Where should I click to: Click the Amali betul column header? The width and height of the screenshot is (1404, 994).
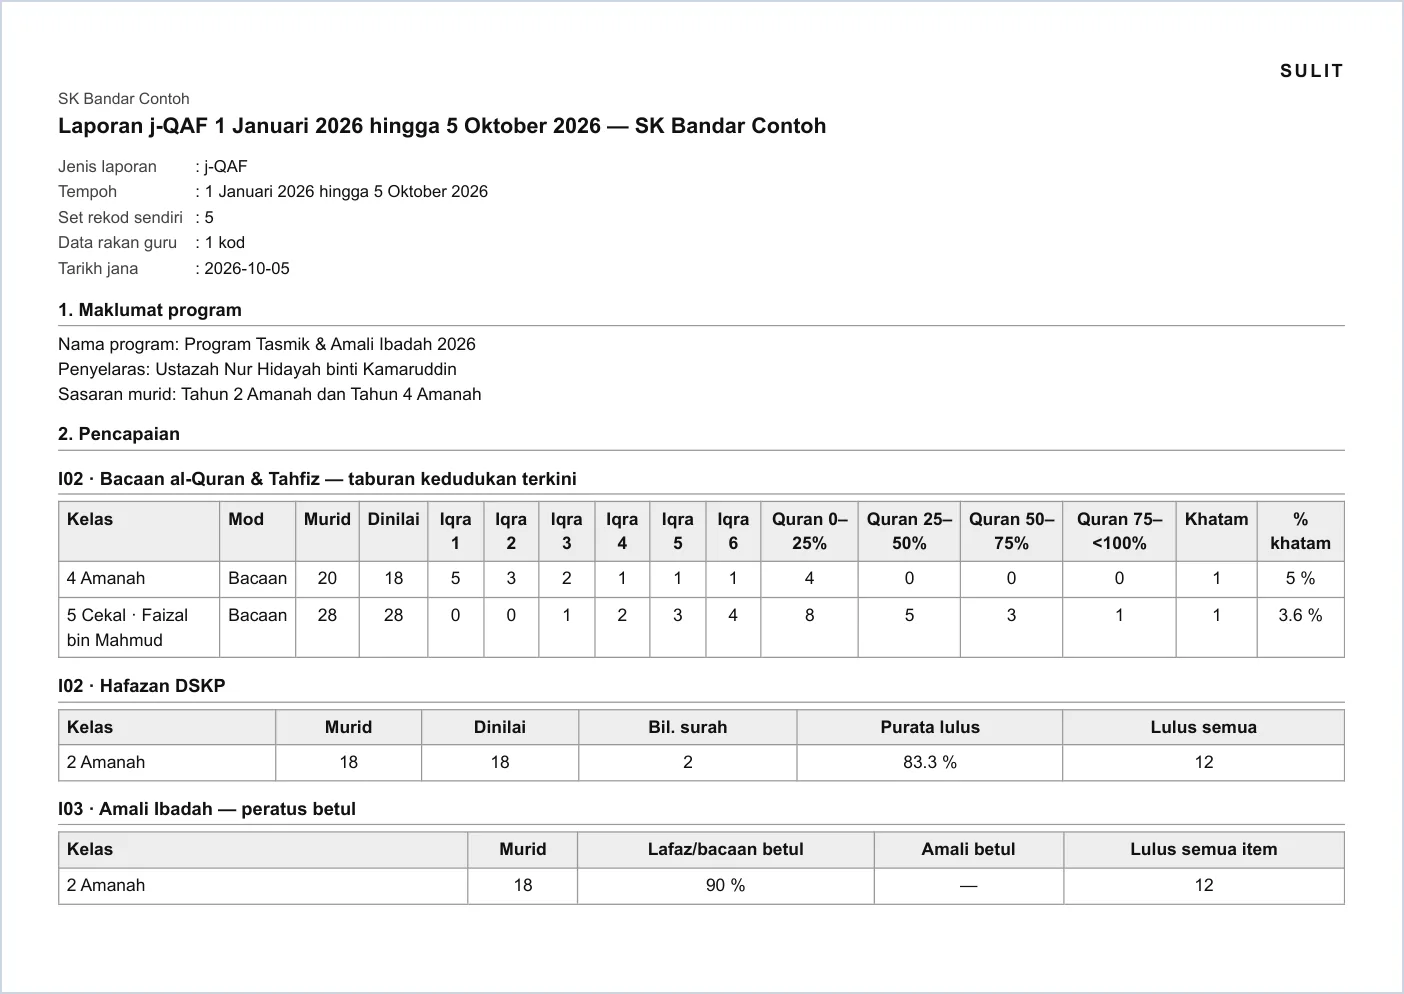point(968,849)
